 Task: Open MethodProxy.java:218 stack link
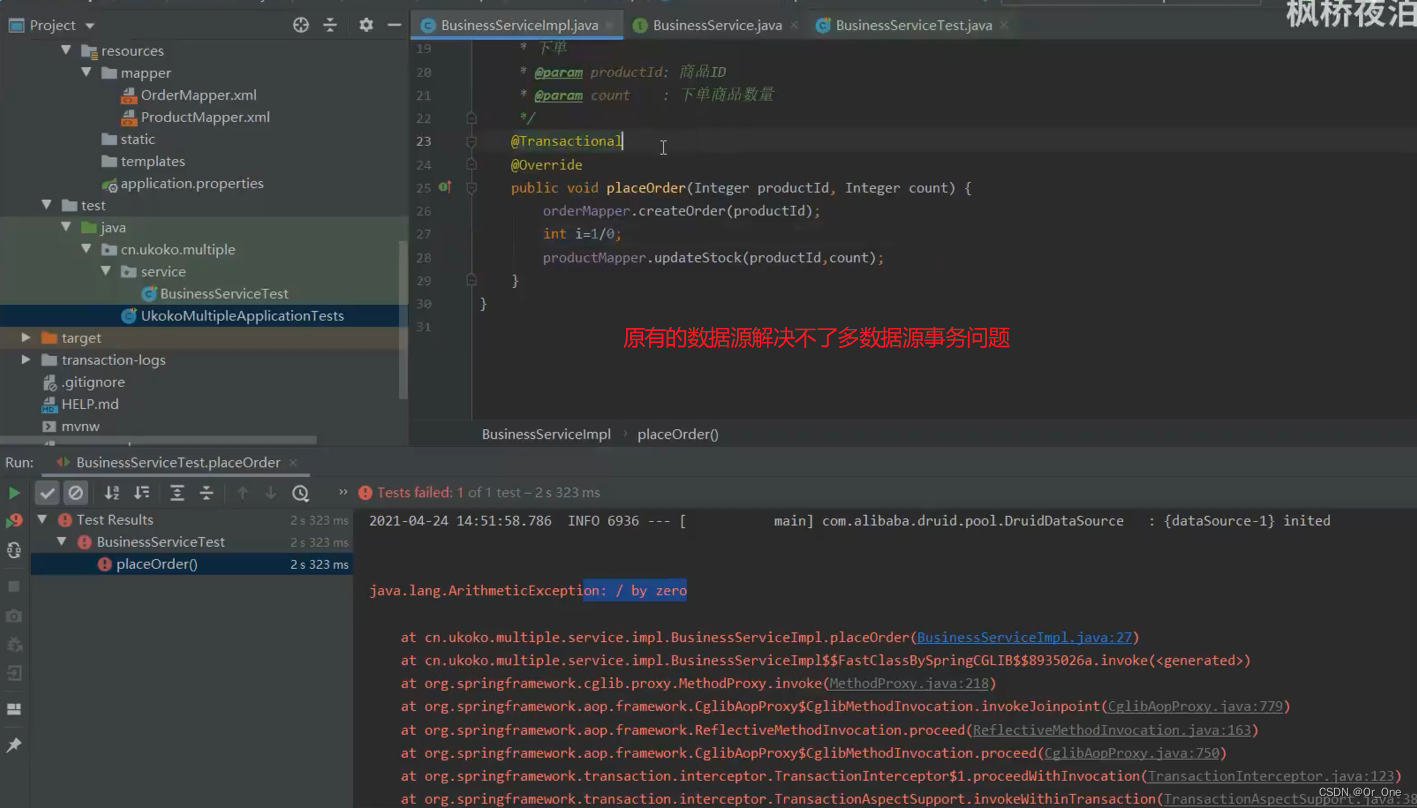[x=908, y=683]
